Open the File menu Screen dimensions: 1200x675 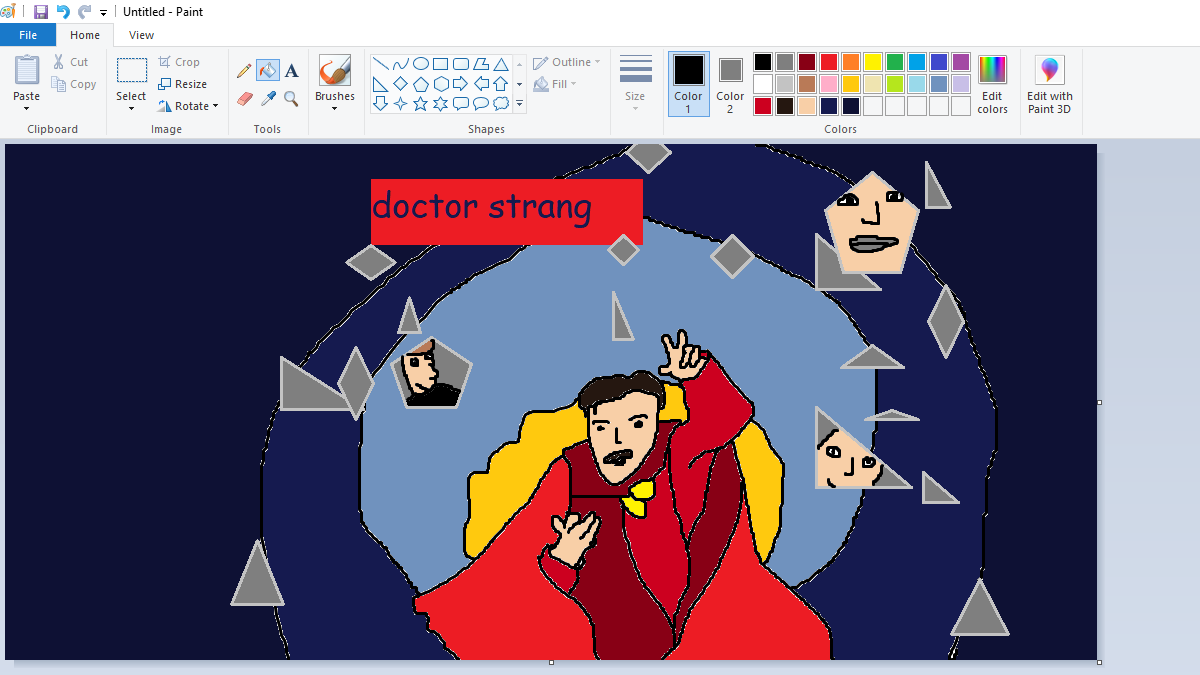[x=28, y=35]
